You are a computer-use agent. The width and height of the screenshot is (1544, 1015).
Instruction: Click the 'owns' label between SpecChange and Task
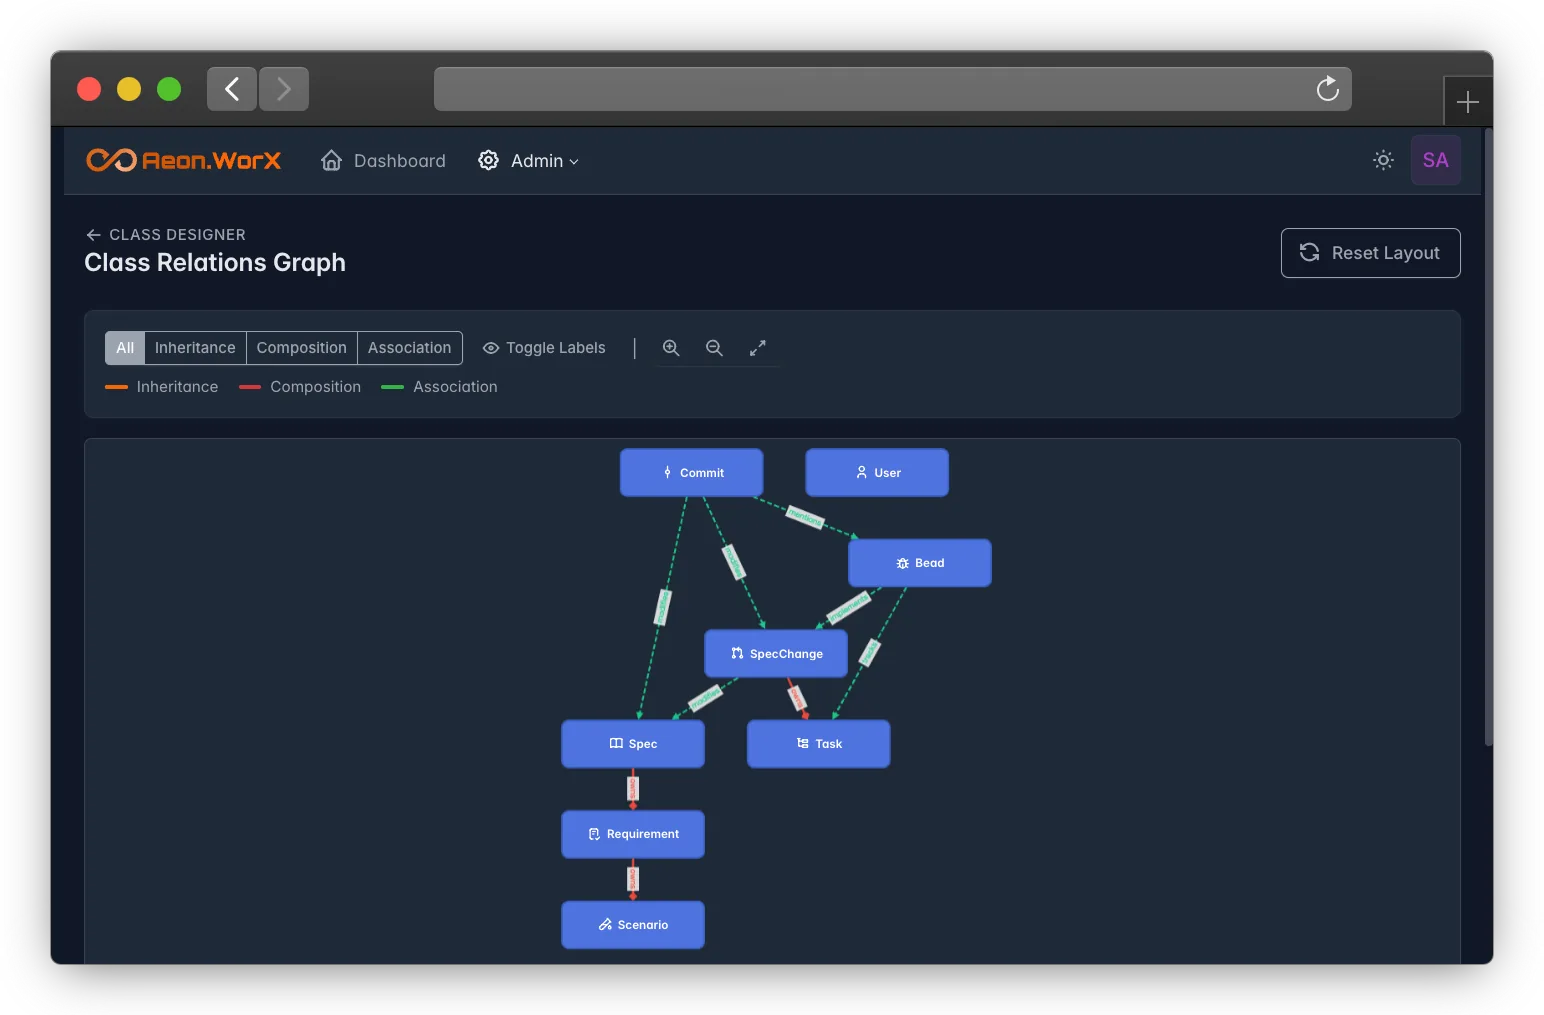pos(797,696)
